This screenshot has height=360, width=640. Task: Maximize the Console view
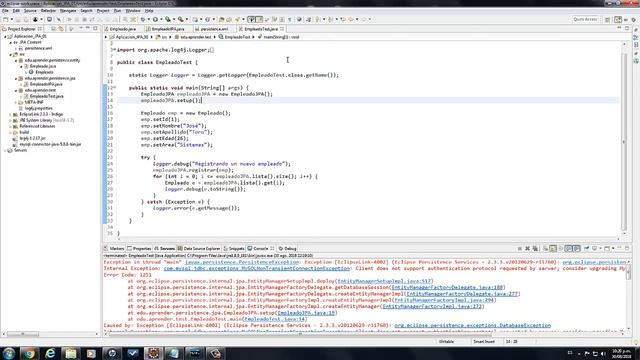tap(627, 248)
